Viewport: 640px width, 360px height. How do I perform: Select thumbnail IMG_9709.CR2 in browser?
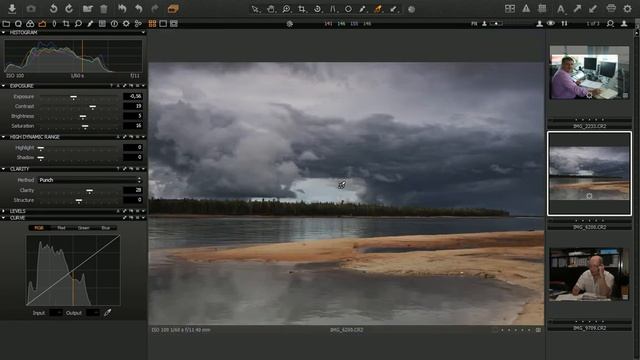(589, 274)
